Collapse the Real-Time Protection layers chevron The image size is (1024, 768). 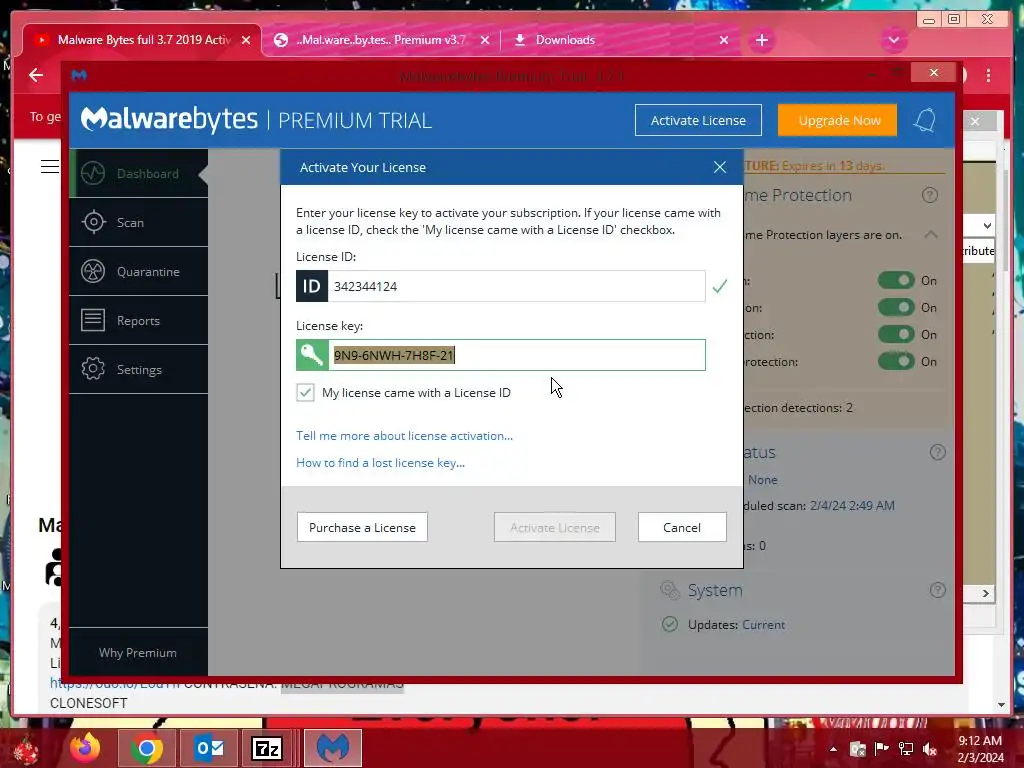[x=931, y=234]
